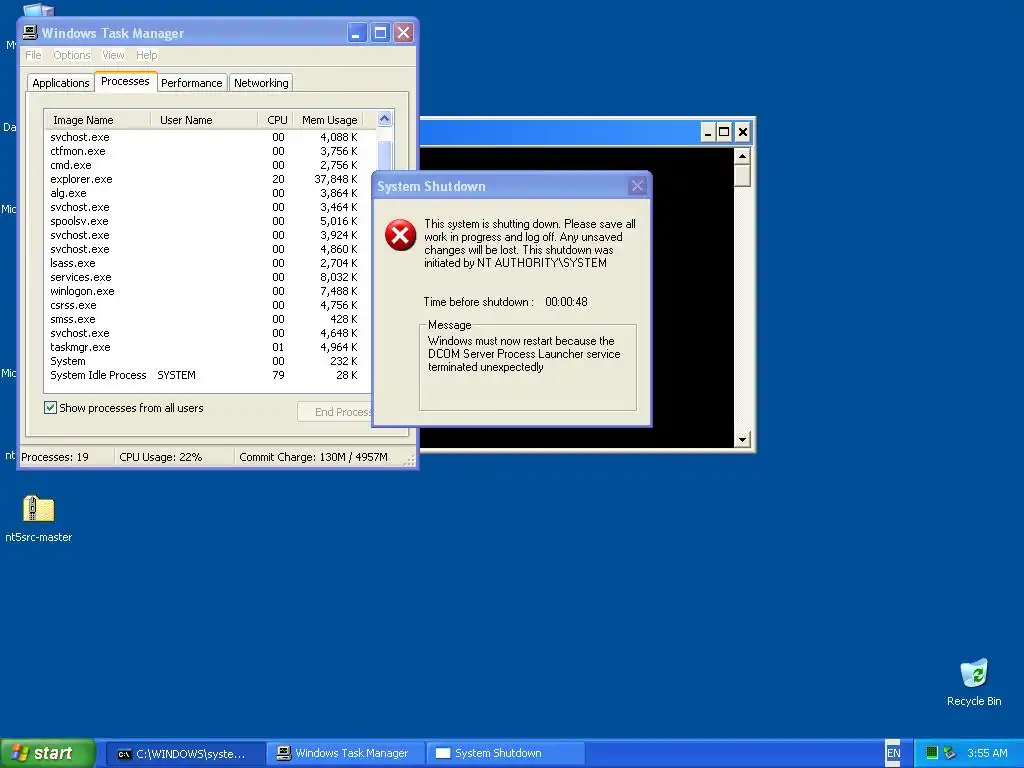Select the winlogon.exe process row

[x=210, y=291]
